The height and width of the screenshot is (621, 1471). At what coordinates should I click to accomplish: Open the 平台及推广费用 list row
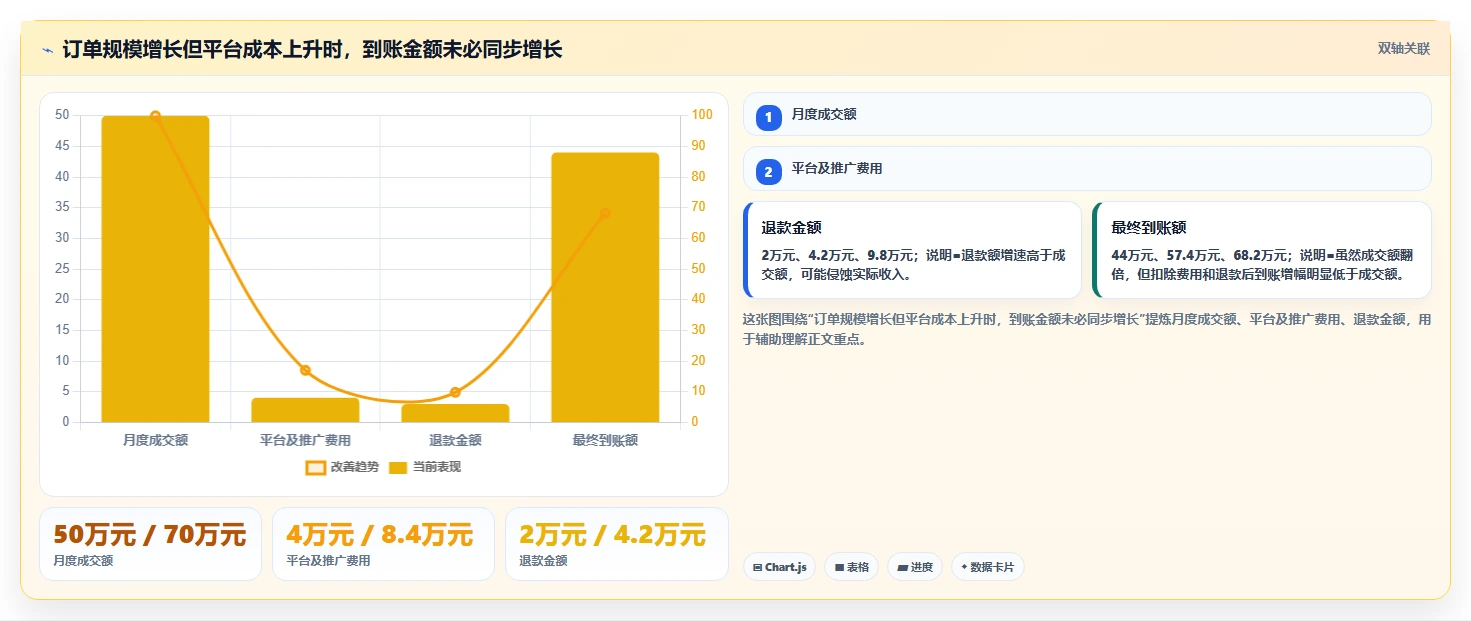[1087, 169]
